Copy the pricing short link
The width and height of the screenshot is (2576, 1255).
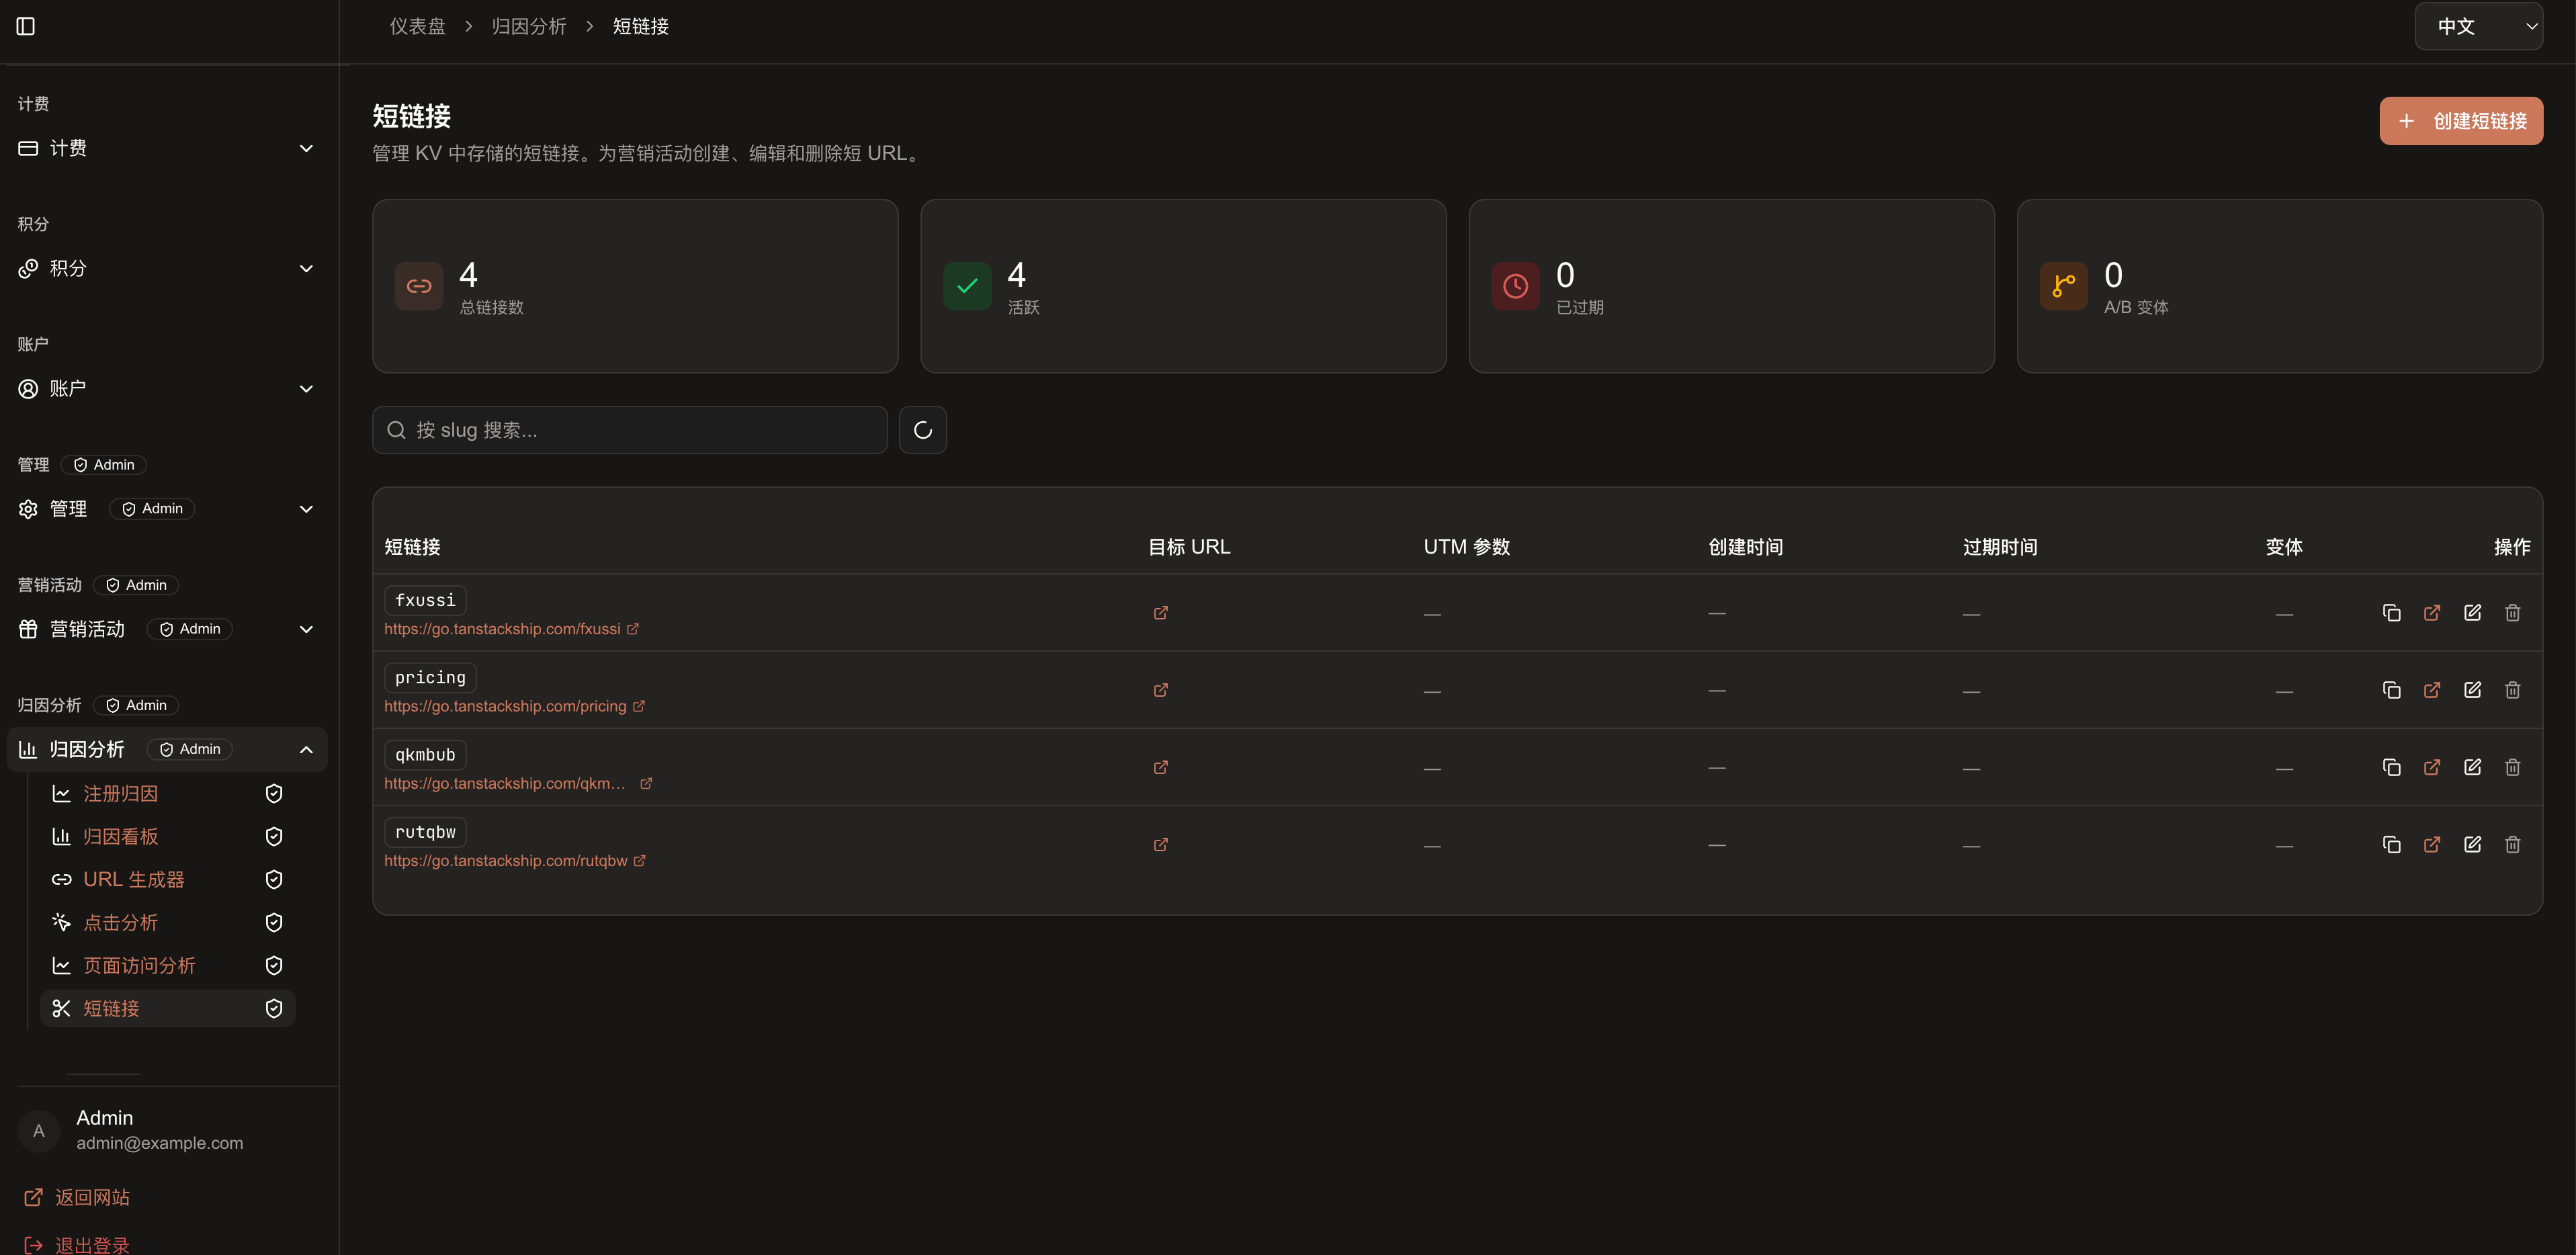tap(2391, 690)
